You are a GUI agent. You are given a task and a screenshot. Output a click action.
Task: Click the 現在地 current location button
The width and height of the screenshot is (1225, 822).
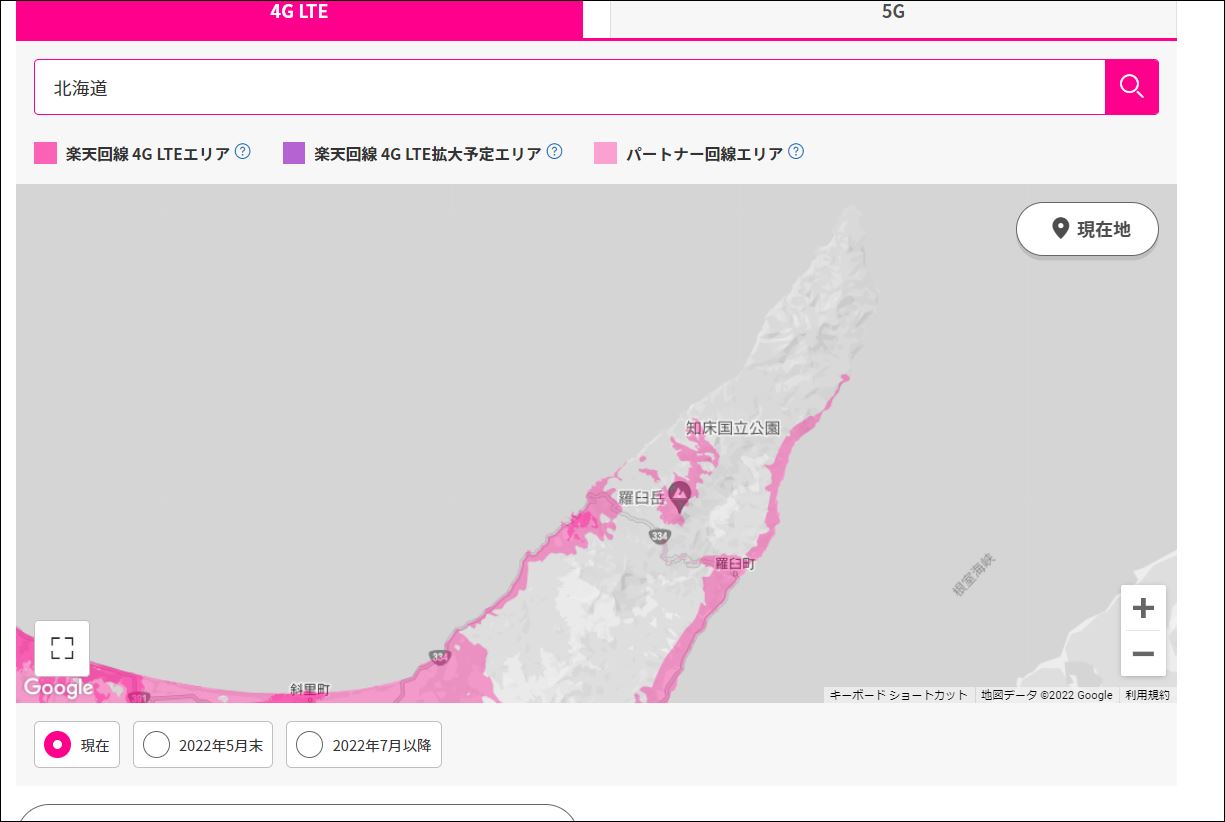coord(1087,229)
